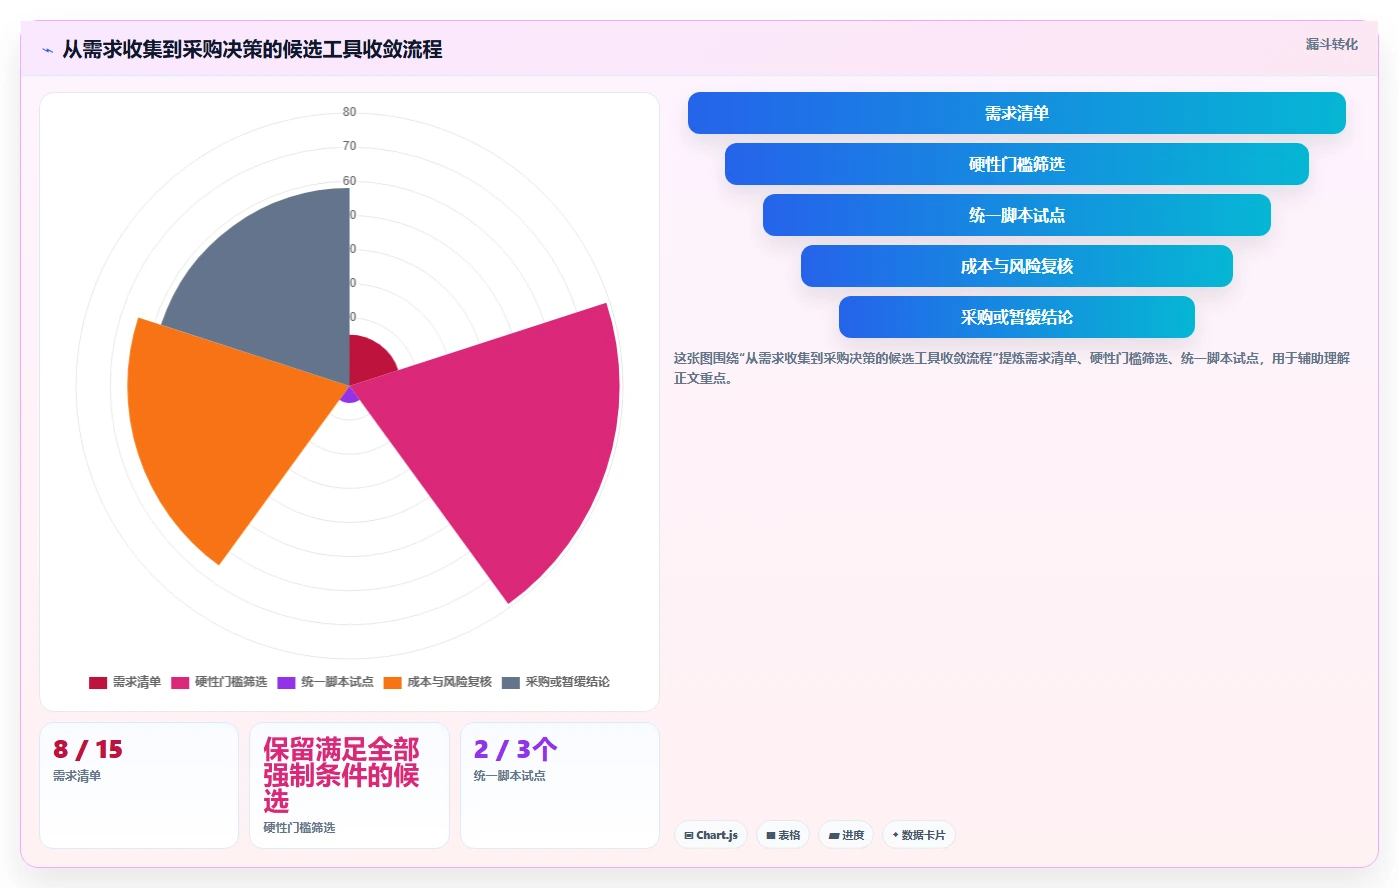The image size is (1399, 888).
Task: Click the 漏斗转化 label in header
Action: coord(1331,44)
